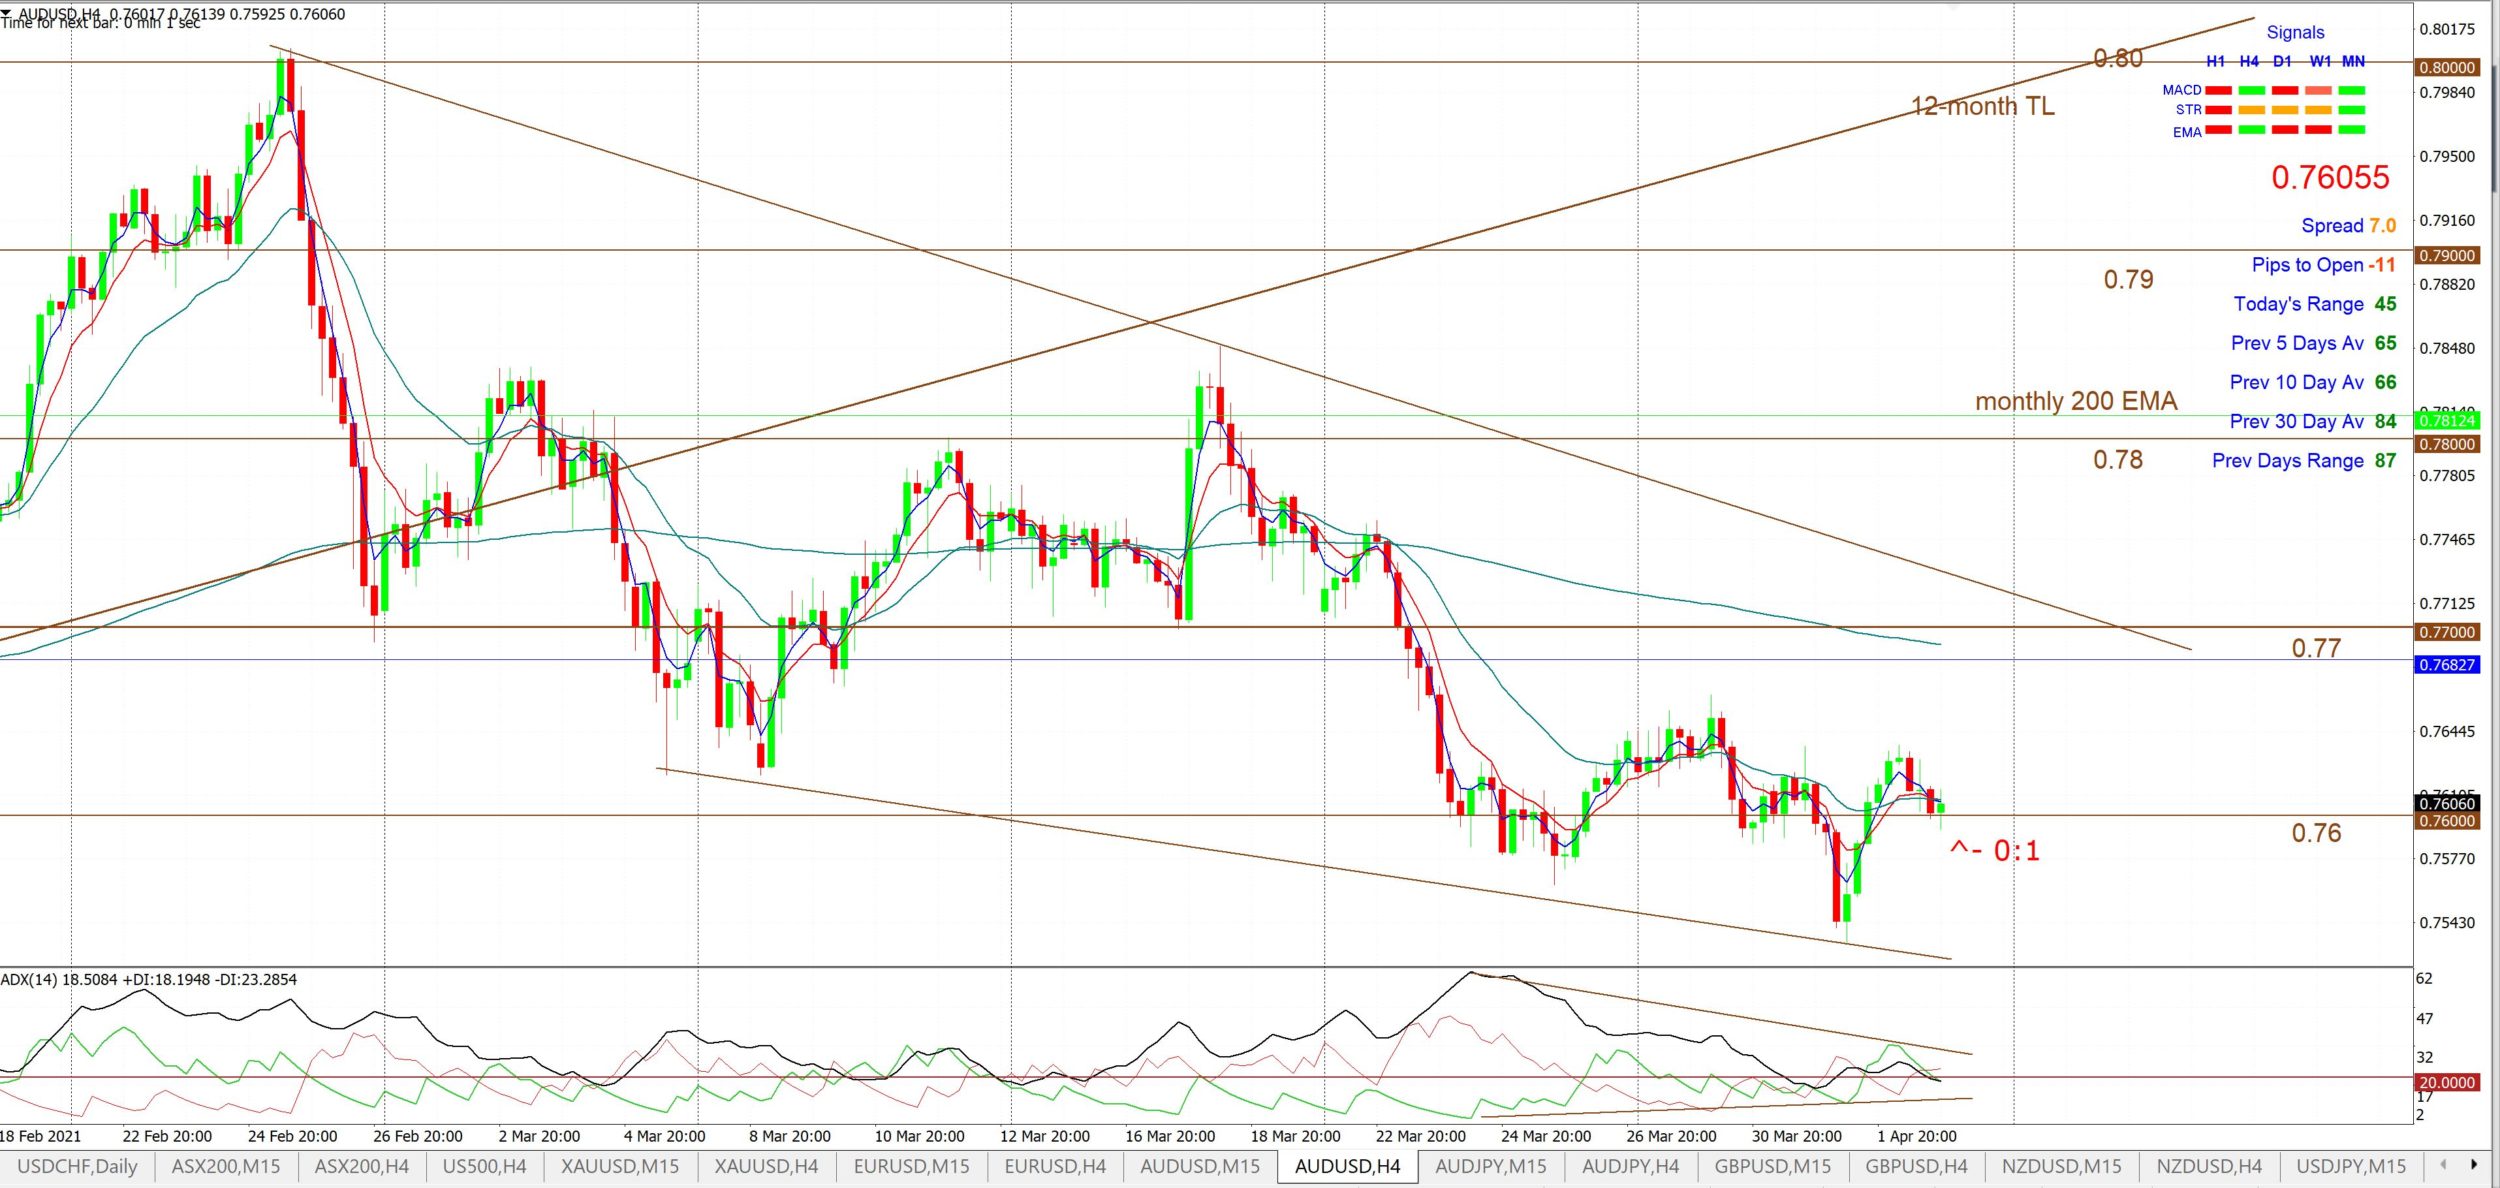Select the 0.78000 price level label
Image resolution: width=2500 pixels, height=1188 pixels.
[x=2447, y=444]
